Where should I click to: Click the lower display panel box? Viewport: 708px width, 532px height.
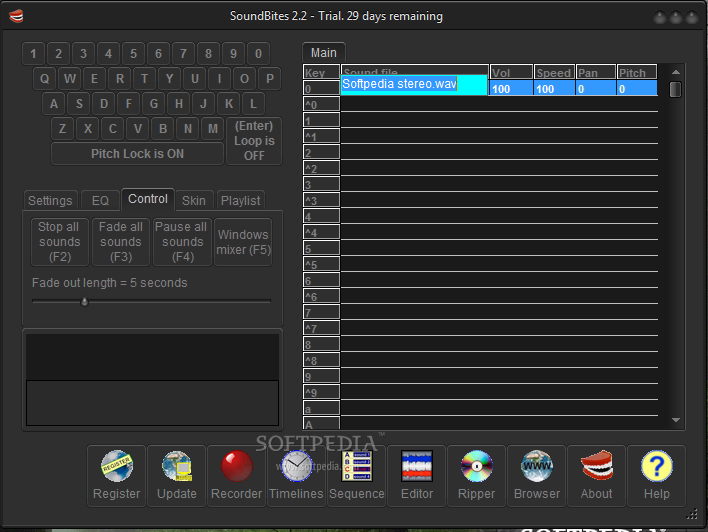[x=153, y=403]
